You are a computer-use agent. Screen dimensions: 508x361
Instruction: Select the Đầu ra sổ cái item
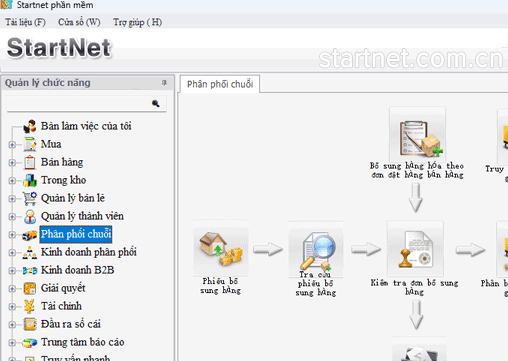click(70, 324)
